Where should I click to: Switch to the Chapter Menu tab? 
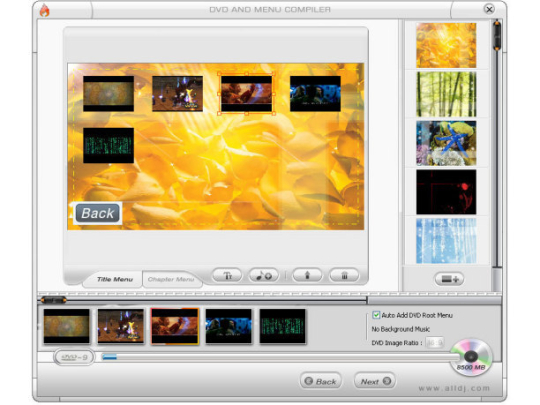171,279
